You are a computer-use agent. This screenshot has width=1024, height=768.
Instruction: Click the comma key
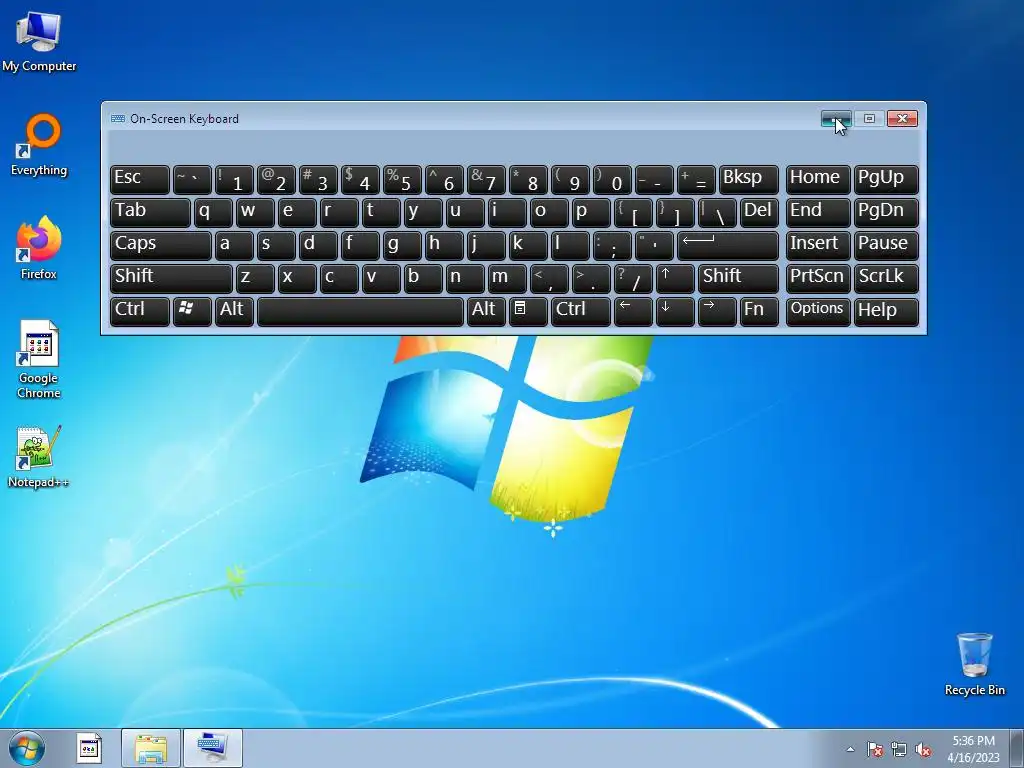point(549,278)
